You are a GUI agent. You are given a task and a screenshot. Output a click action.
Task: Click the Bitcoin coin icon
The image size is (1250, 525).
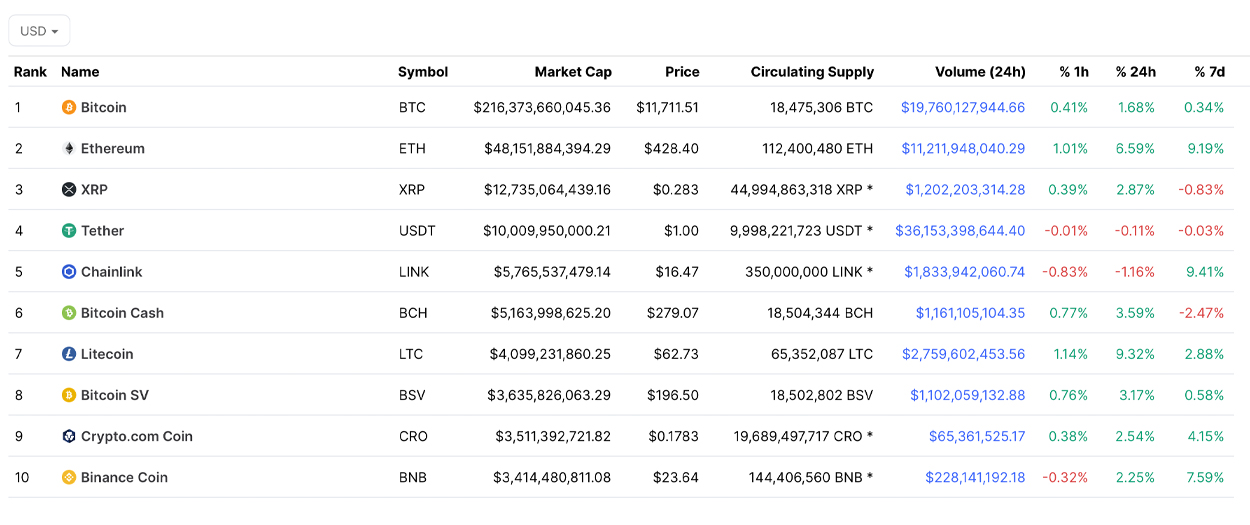coord(69,107)
